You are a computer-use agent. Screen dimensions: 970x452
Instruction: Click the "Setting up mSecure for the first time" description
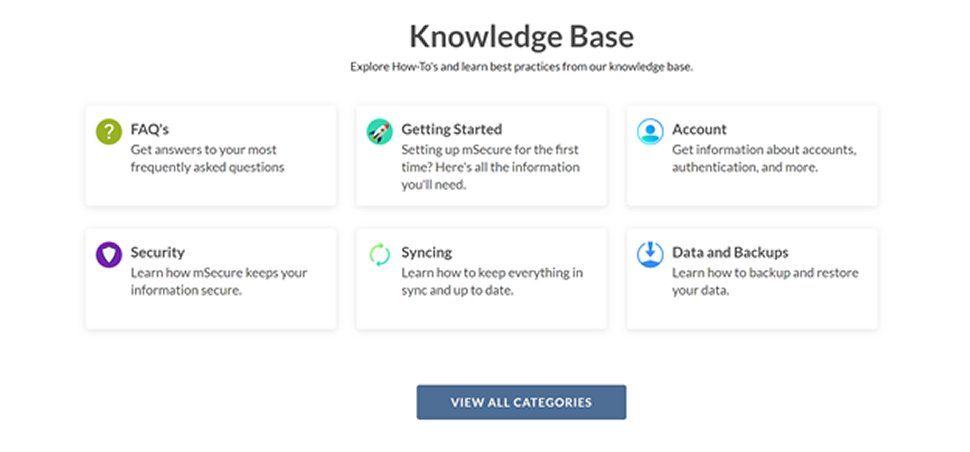click(490, 167)
